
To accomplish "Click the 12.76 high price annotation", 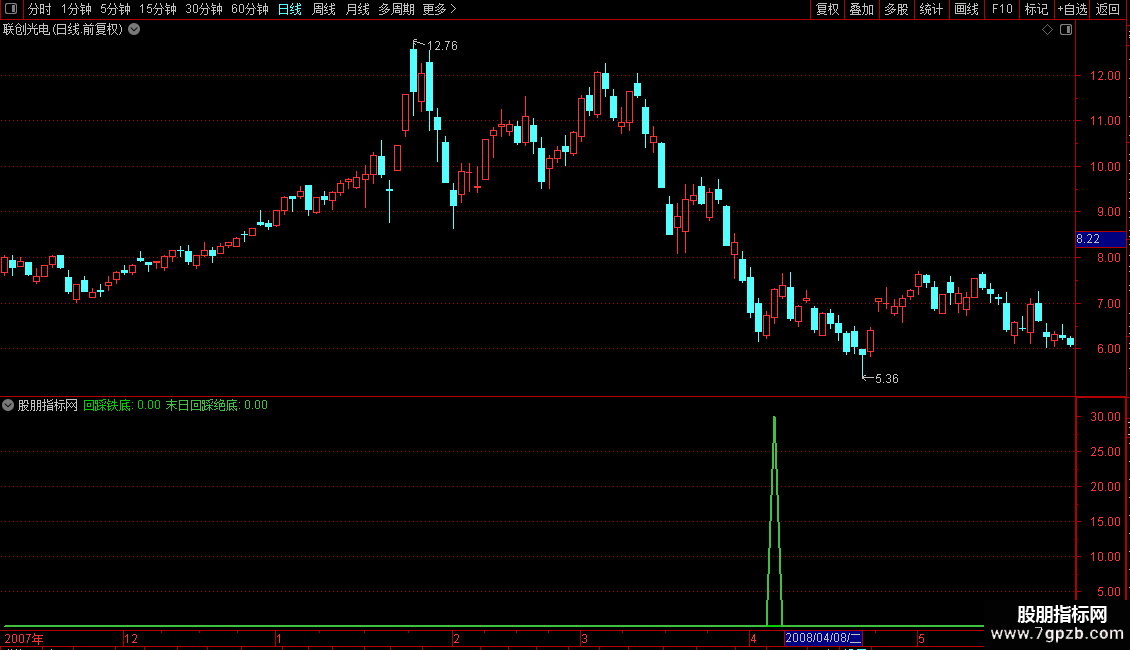I will coord(442,46).
